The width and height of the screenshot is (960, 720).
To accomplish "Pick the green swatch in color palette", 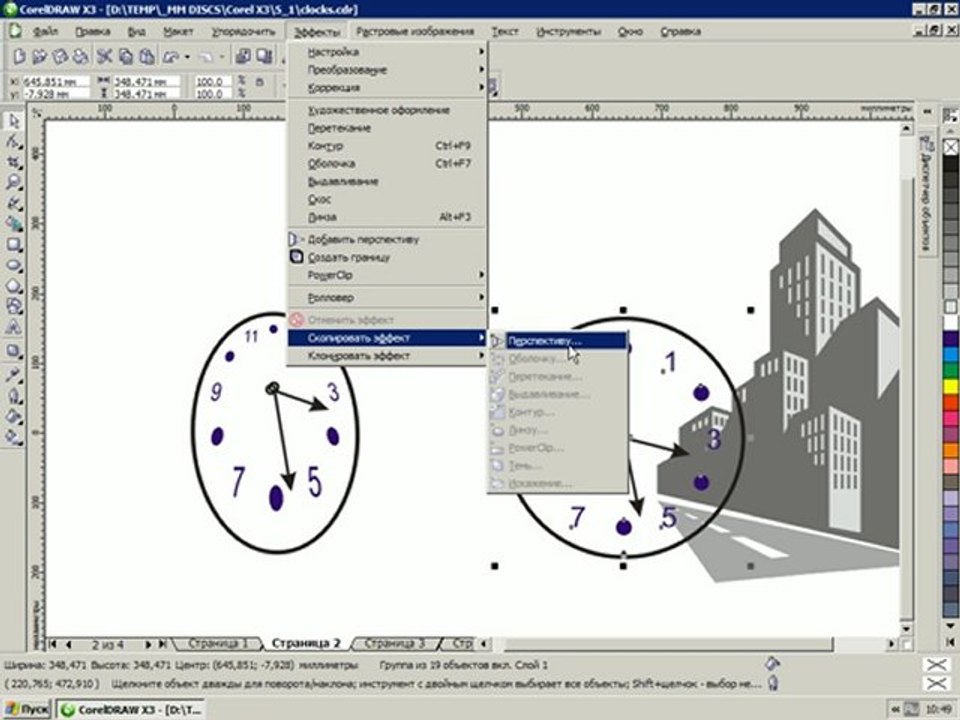I will pyautogui.click(x=950, y=370).
